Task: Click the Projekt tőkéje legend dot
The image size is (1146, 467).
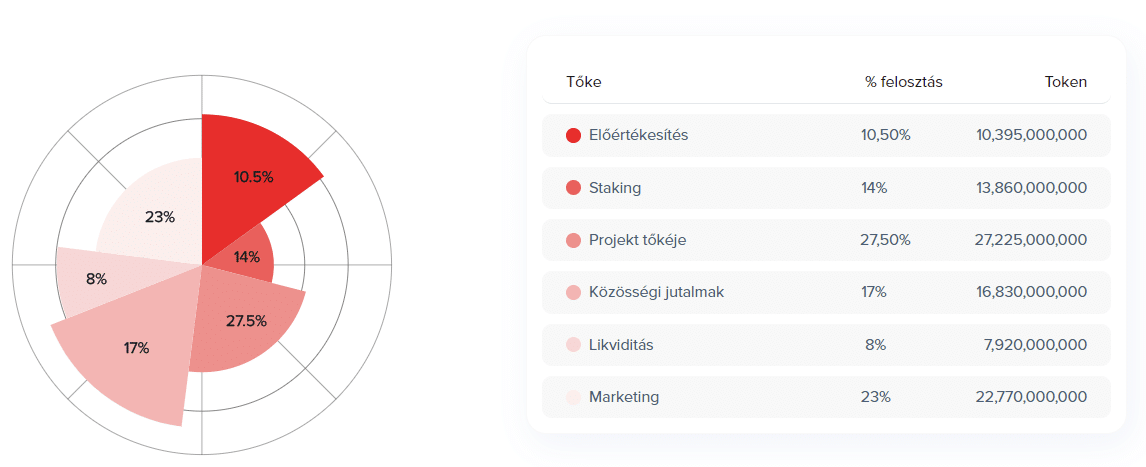Action: tap(573, 240)
